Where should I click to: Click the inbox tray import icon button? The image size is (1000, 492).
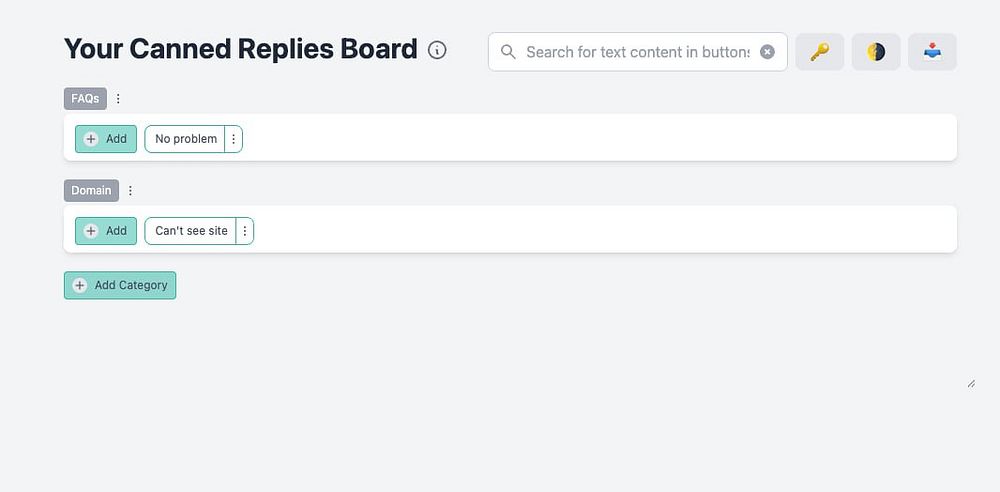932,52
